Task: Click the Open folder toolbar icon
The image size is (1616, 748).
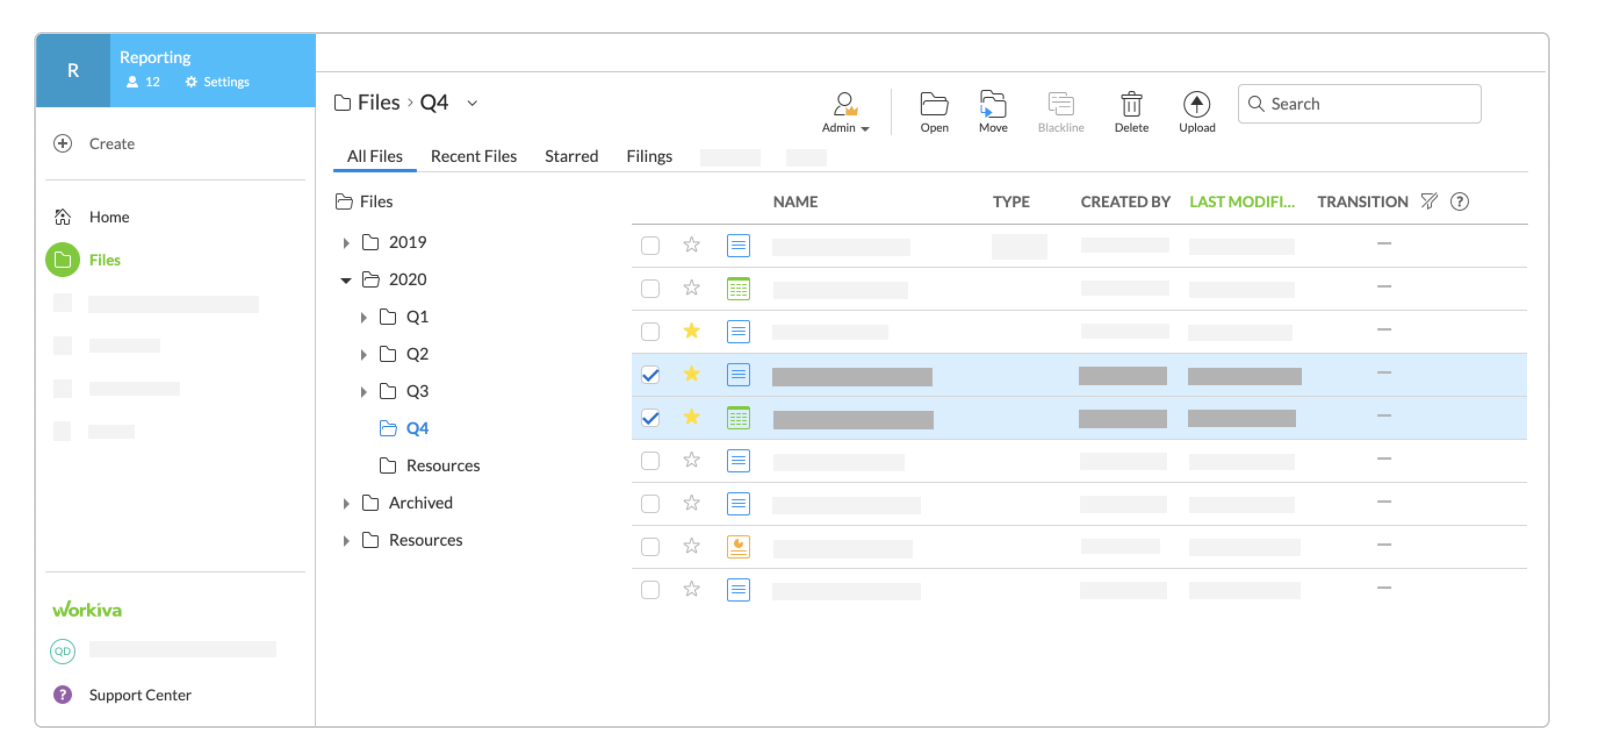Action: click(934, 105)
